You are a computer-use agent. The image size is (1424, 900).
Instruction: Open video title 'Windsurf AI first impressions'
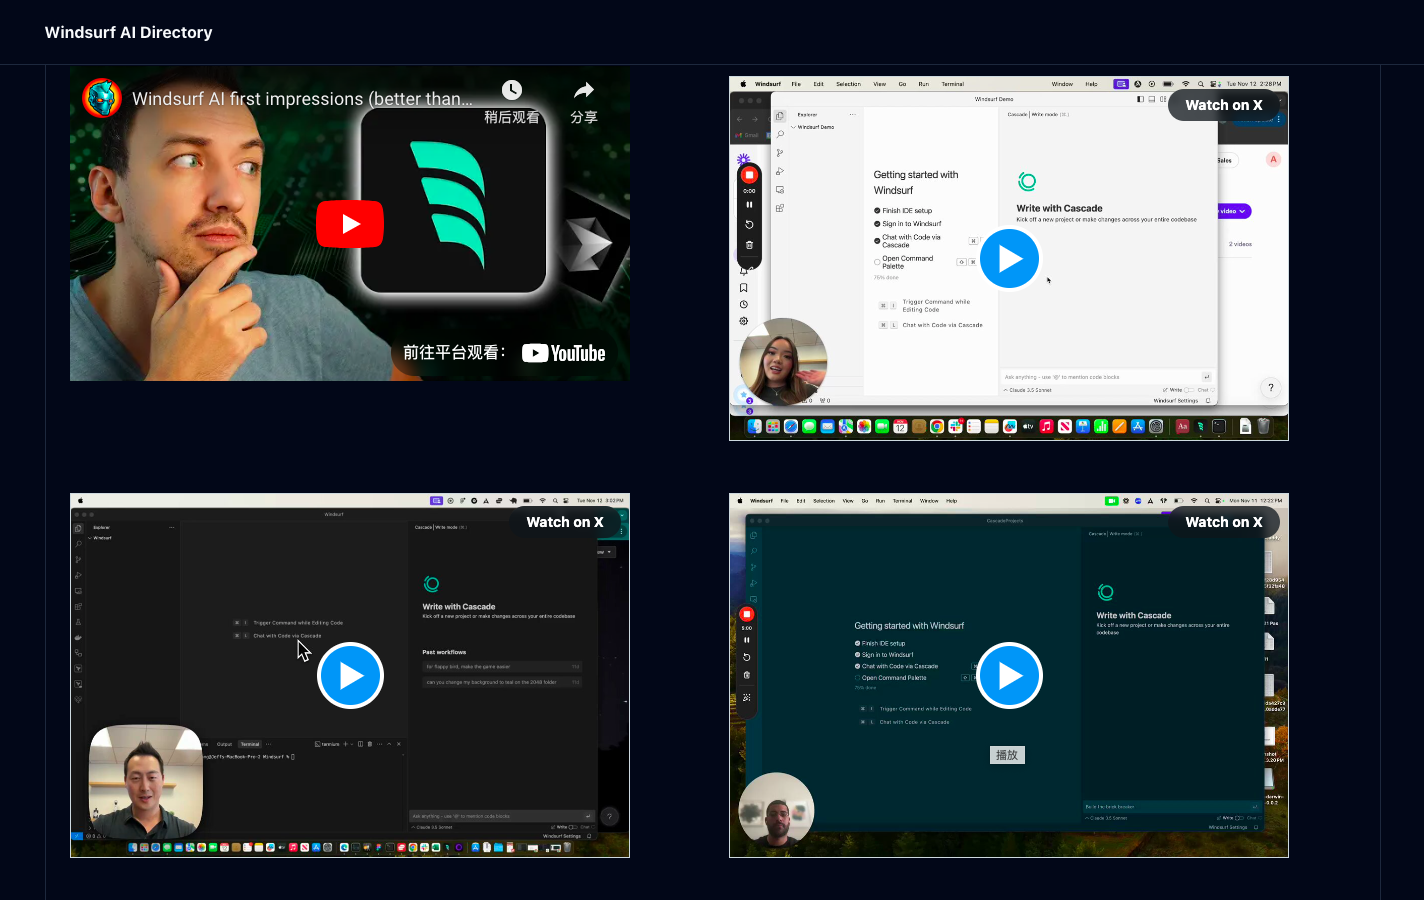click(303, 99)
